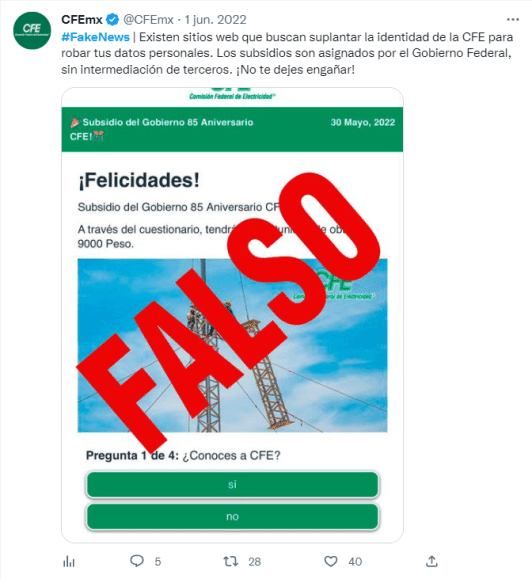Click the green Subsidio del Gobierno banner

coord(232,129)
